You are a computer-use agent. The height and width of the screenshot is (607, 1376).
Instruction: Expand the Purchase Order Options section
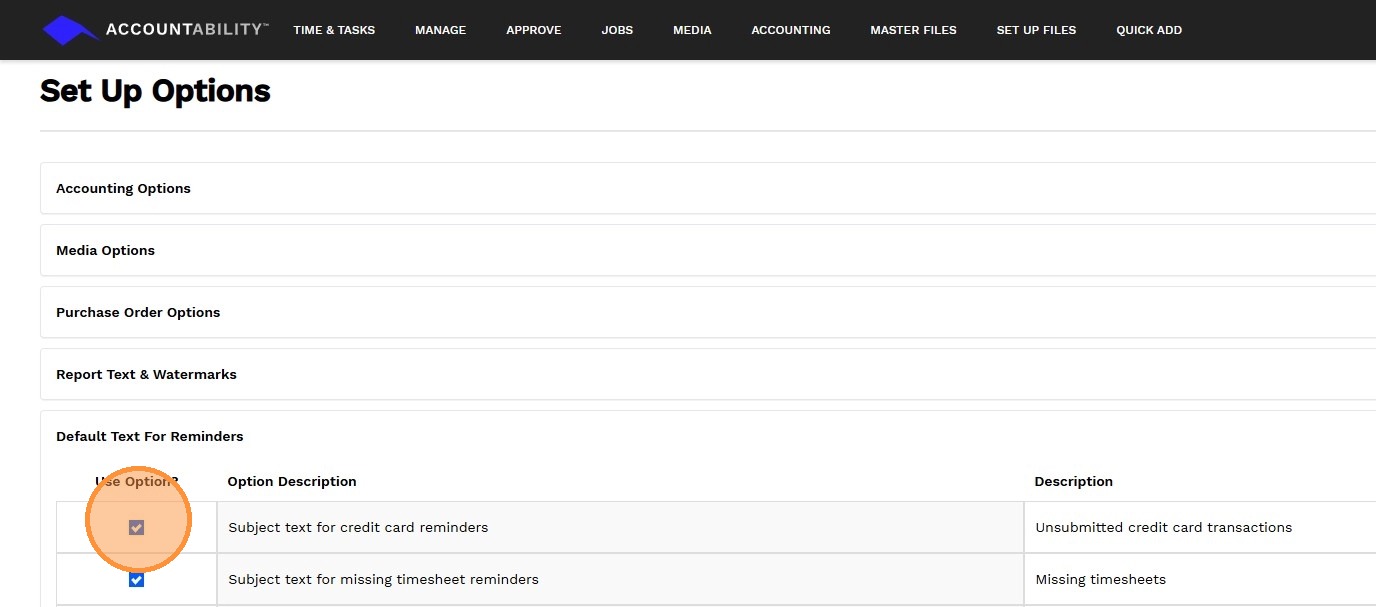coord(138,312)
